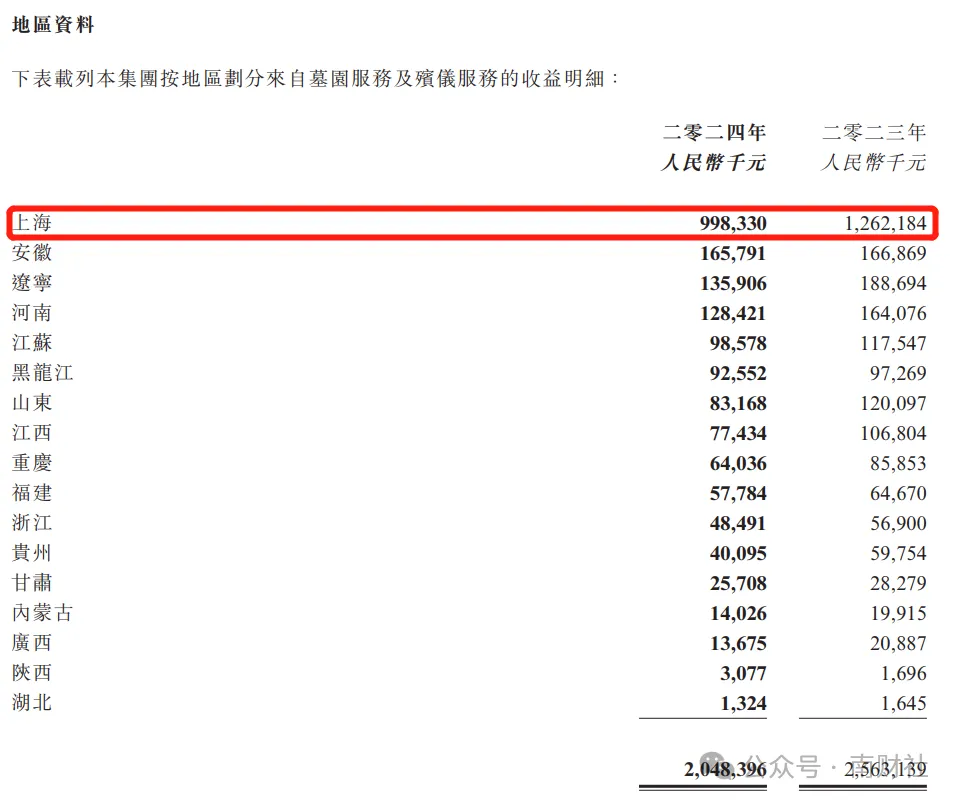Click the 黑龍江 row label

pyautogui.click(x=42, y=373)
